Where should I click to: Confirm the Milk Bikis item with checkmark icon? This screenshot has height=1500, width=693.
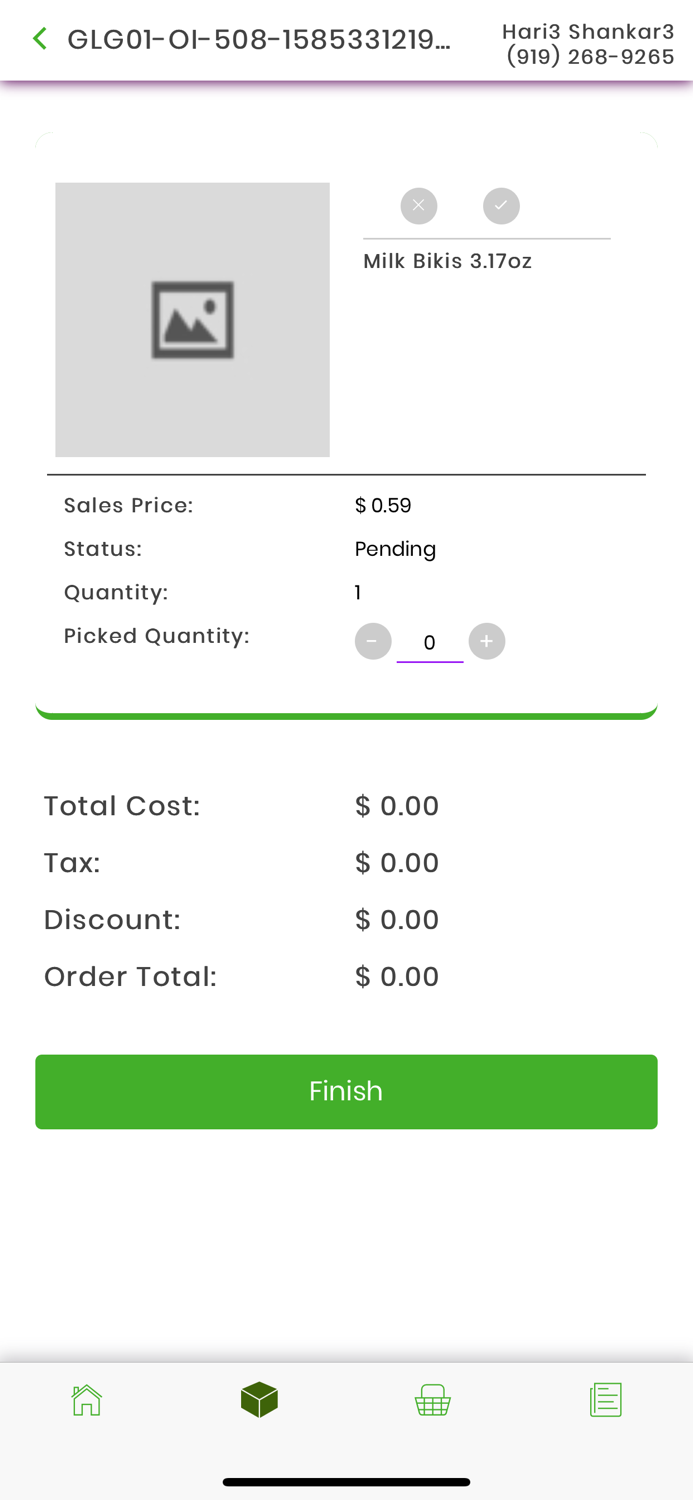pos(501,206)
